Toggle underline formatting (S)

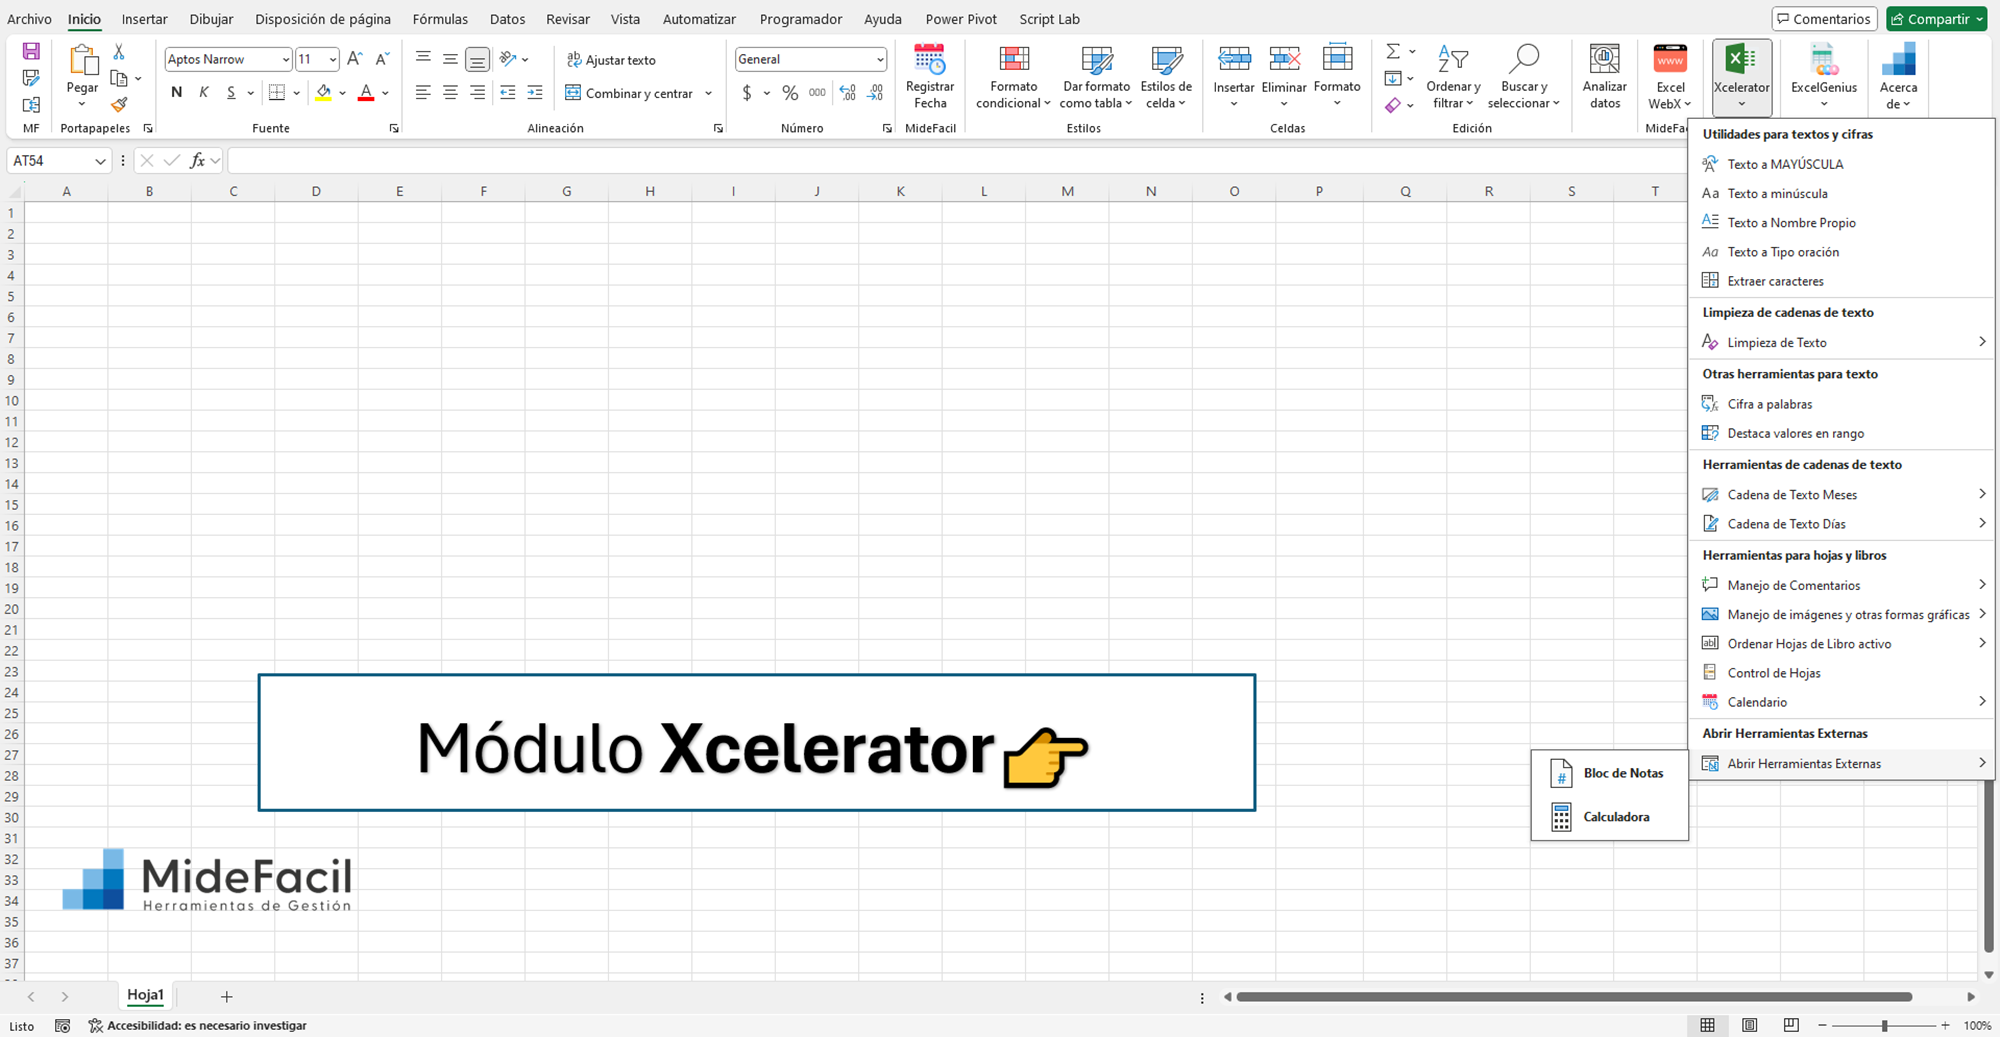click(231, 92)
